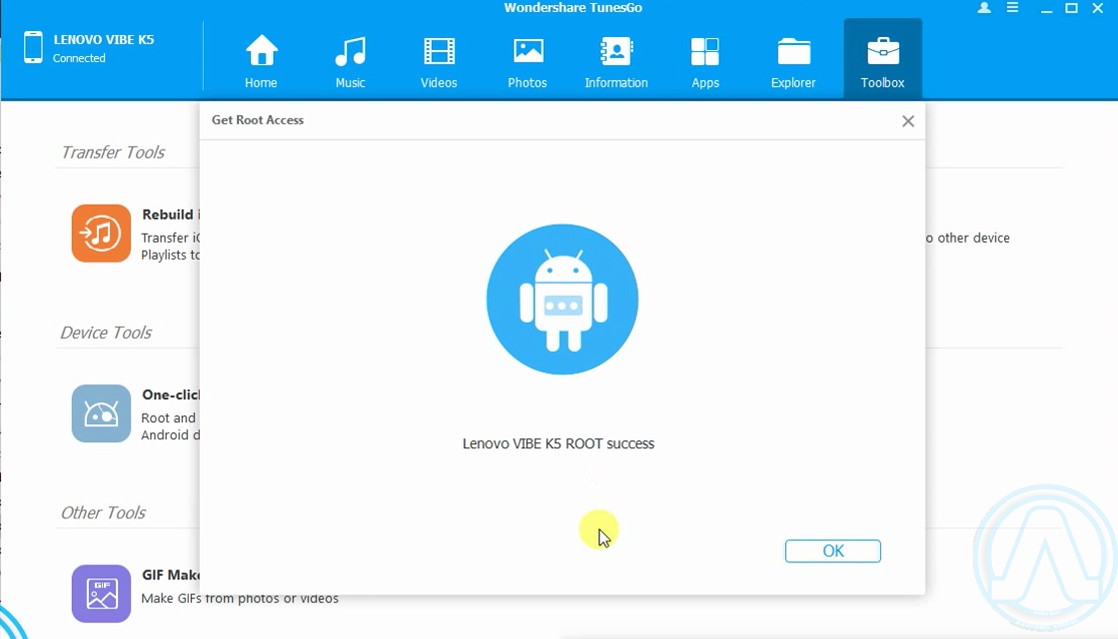
Task: Switch to the Videos tab
Action: (x=439, y=61)
